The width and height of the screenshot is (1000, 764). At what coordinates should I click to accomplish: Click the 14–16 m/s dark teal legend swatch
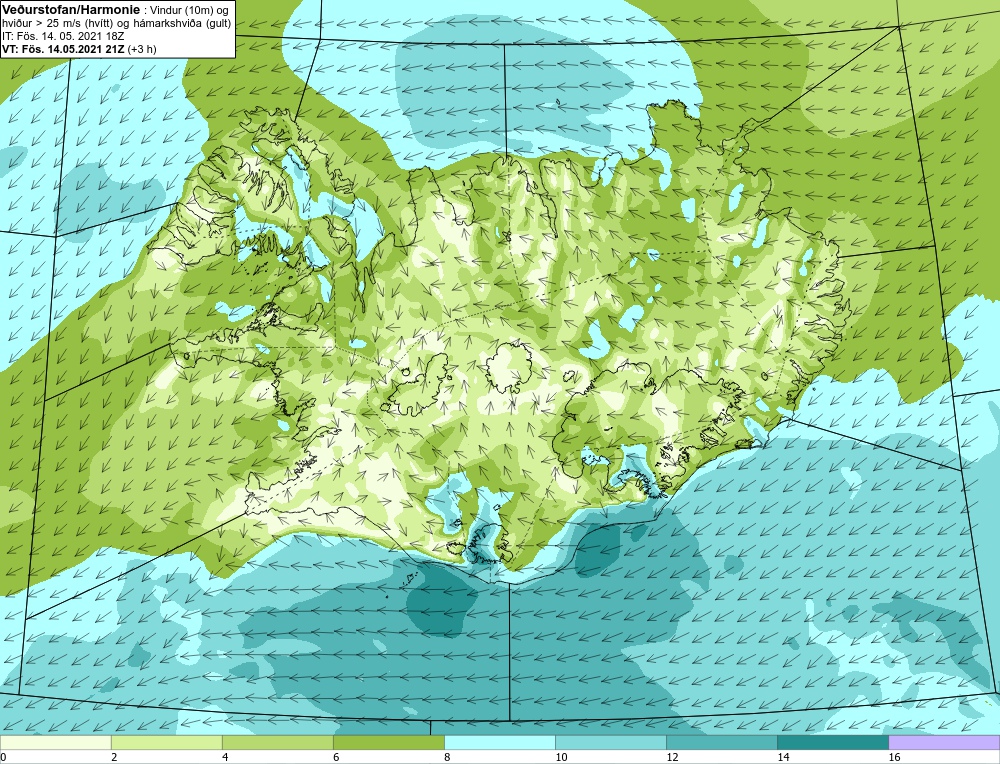coord(833,742)
